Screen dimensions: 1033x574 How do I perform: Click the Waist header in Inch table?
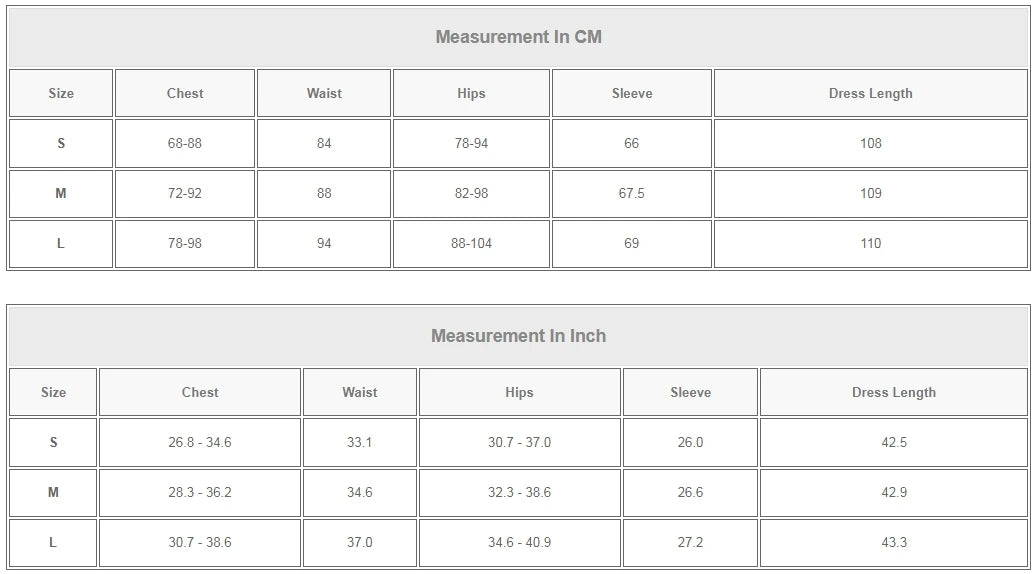point(360,392)
